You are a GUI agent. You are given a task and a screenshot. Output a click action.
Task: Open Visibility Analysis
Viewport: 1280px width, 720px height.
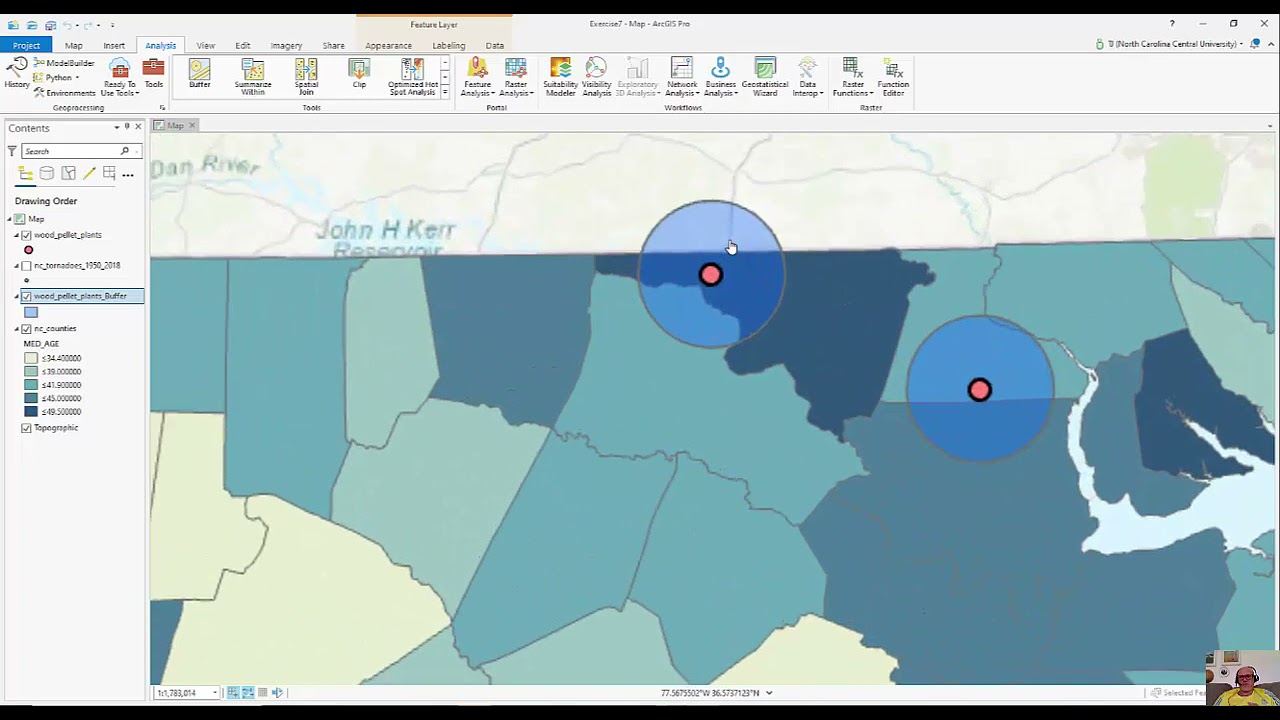[x=596, y=76]
